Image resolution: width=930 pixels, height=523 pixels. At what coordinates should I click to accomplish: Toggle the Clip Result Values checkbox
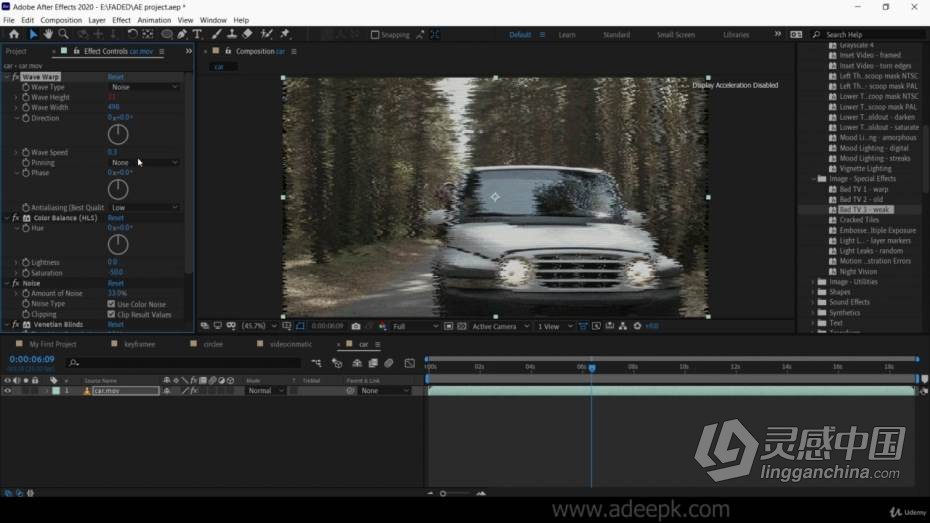[111, 314]
